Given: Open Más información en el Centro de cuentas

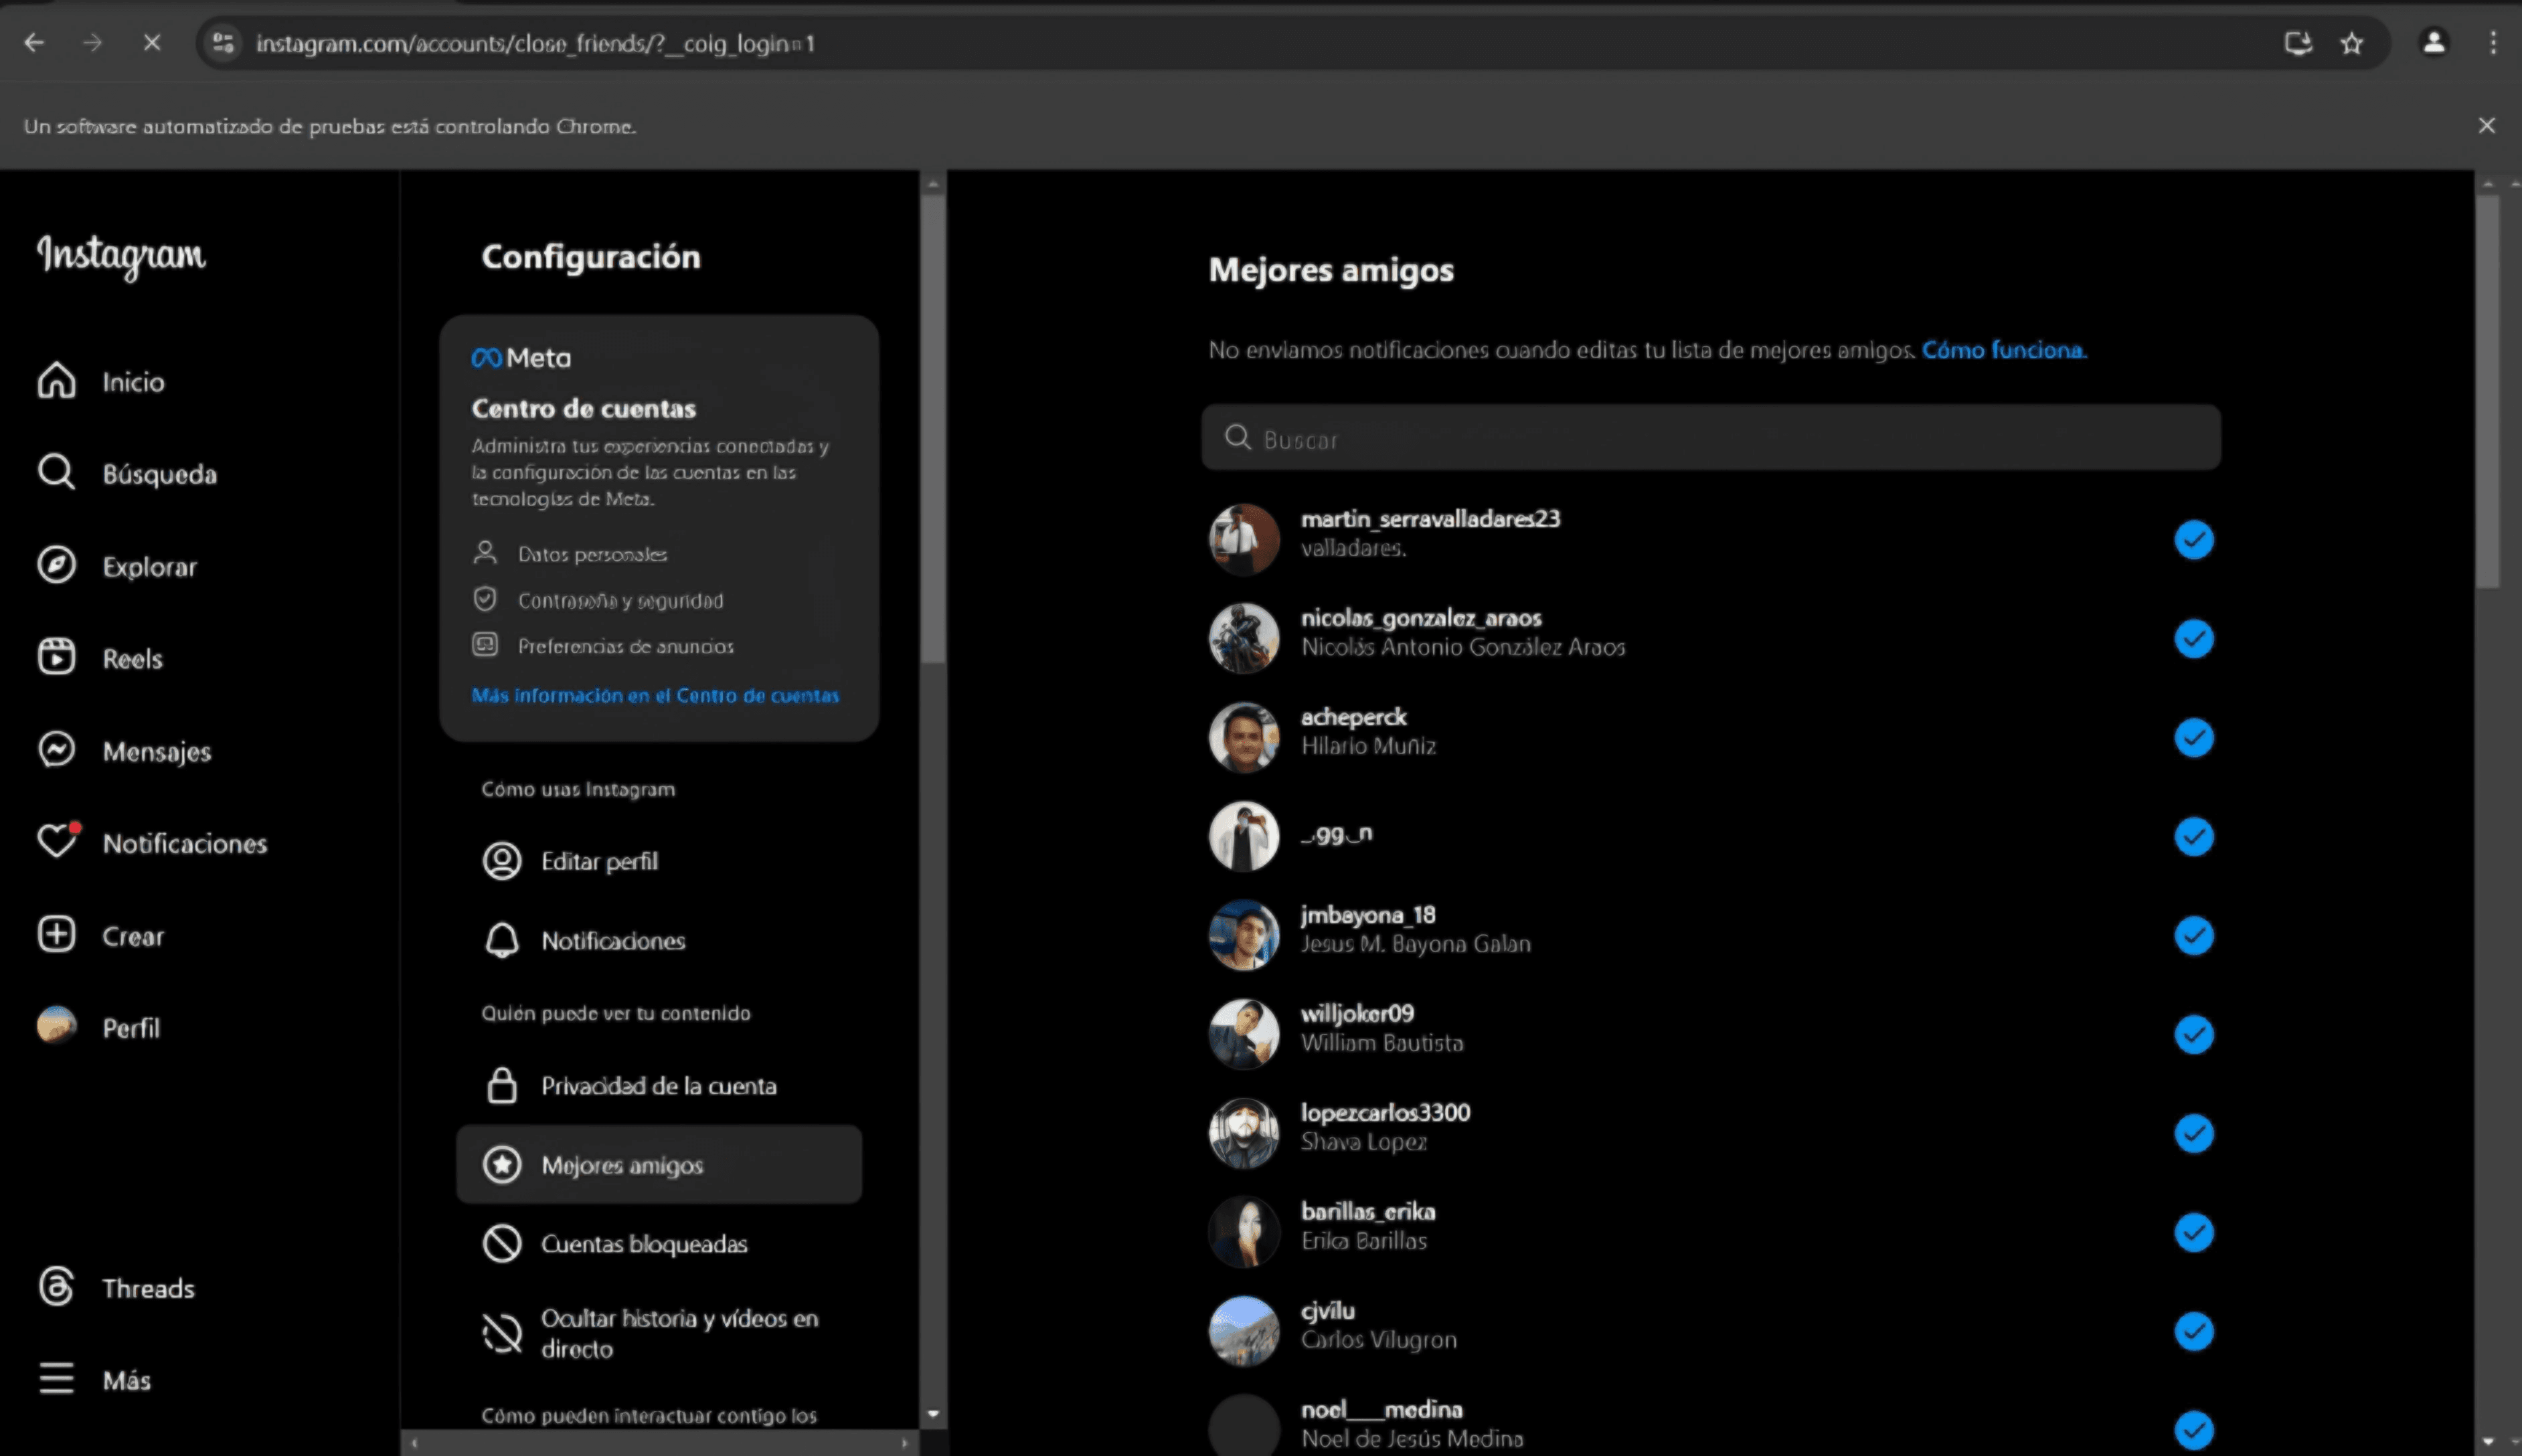Looking at the screenshot, I should tap(655, 695).
